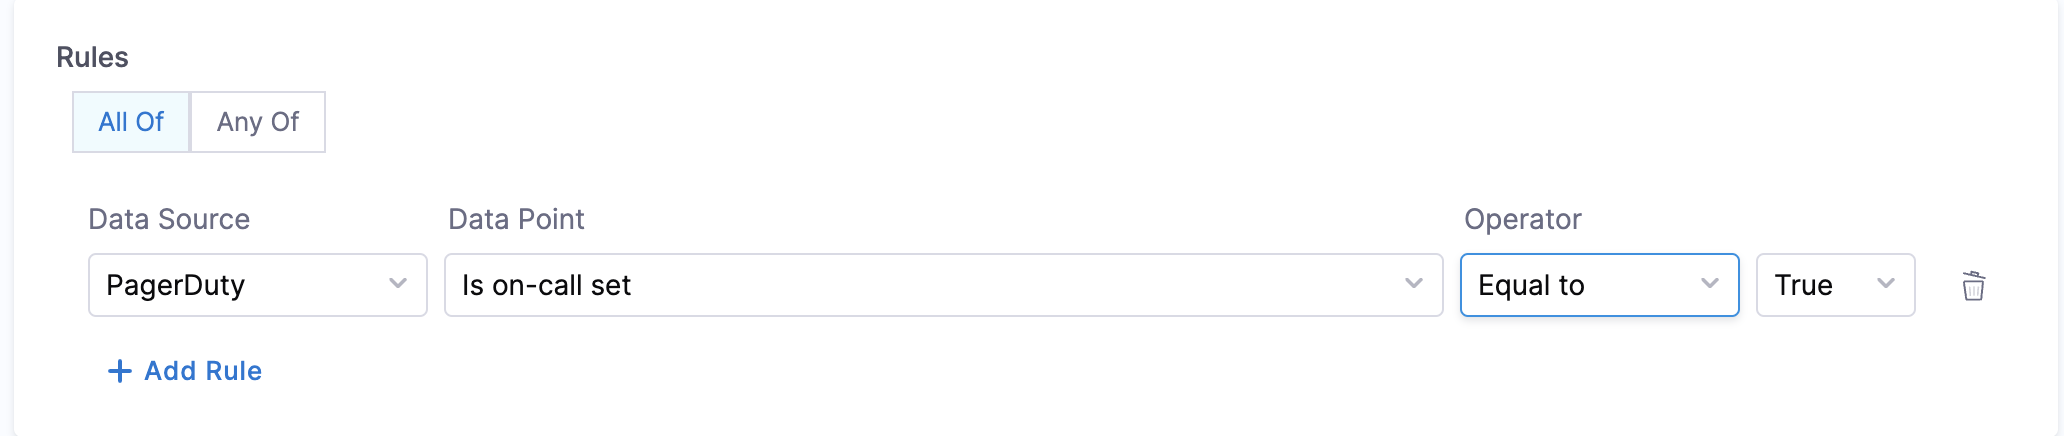The width and height of the screenshot is (2064, 436).
Task: Click the Rules section heading
Action: pyautogui.click(x=92, y=58)
